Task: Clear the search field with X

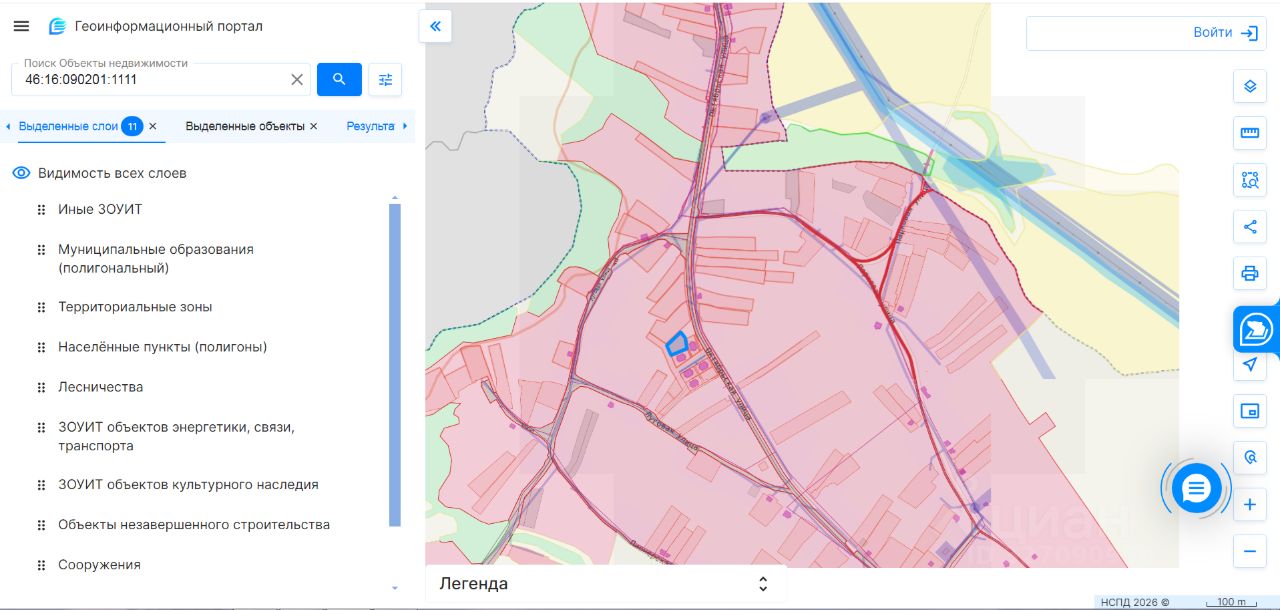Action: click(x=297, y=79)
